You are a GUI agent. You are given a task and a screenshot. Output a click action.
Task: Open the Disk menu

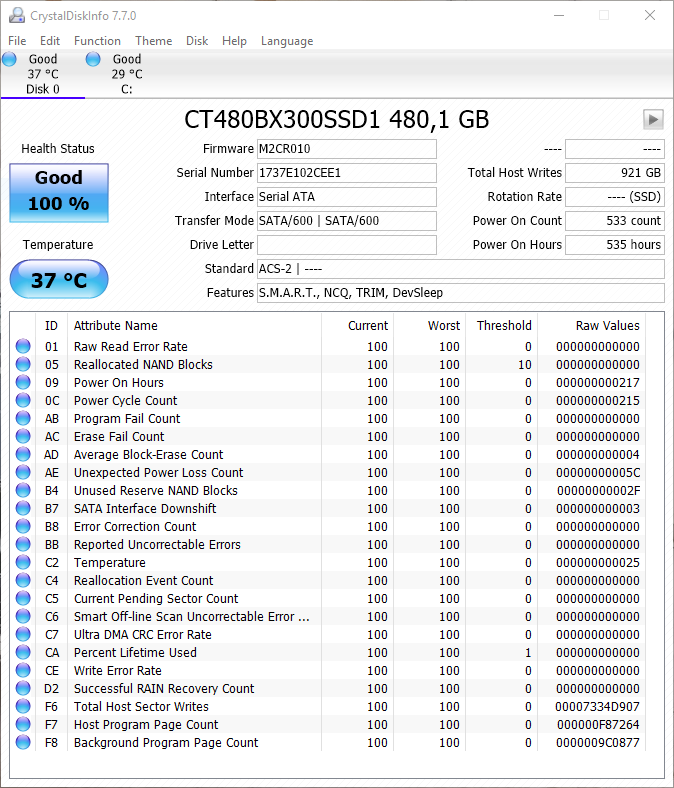(197, 41)
